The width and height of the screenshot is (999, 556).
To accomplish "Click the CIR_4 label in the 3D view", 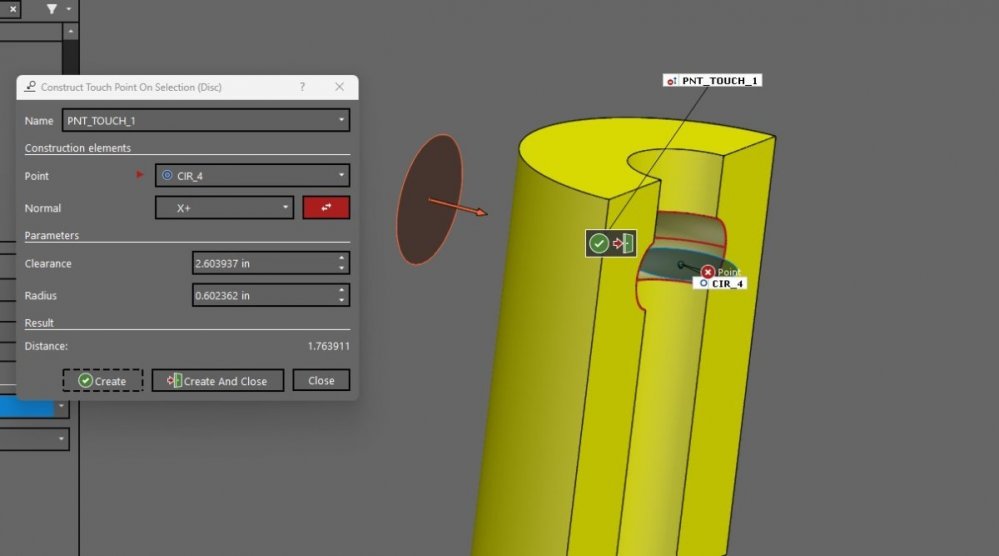I will click(726, 284).
